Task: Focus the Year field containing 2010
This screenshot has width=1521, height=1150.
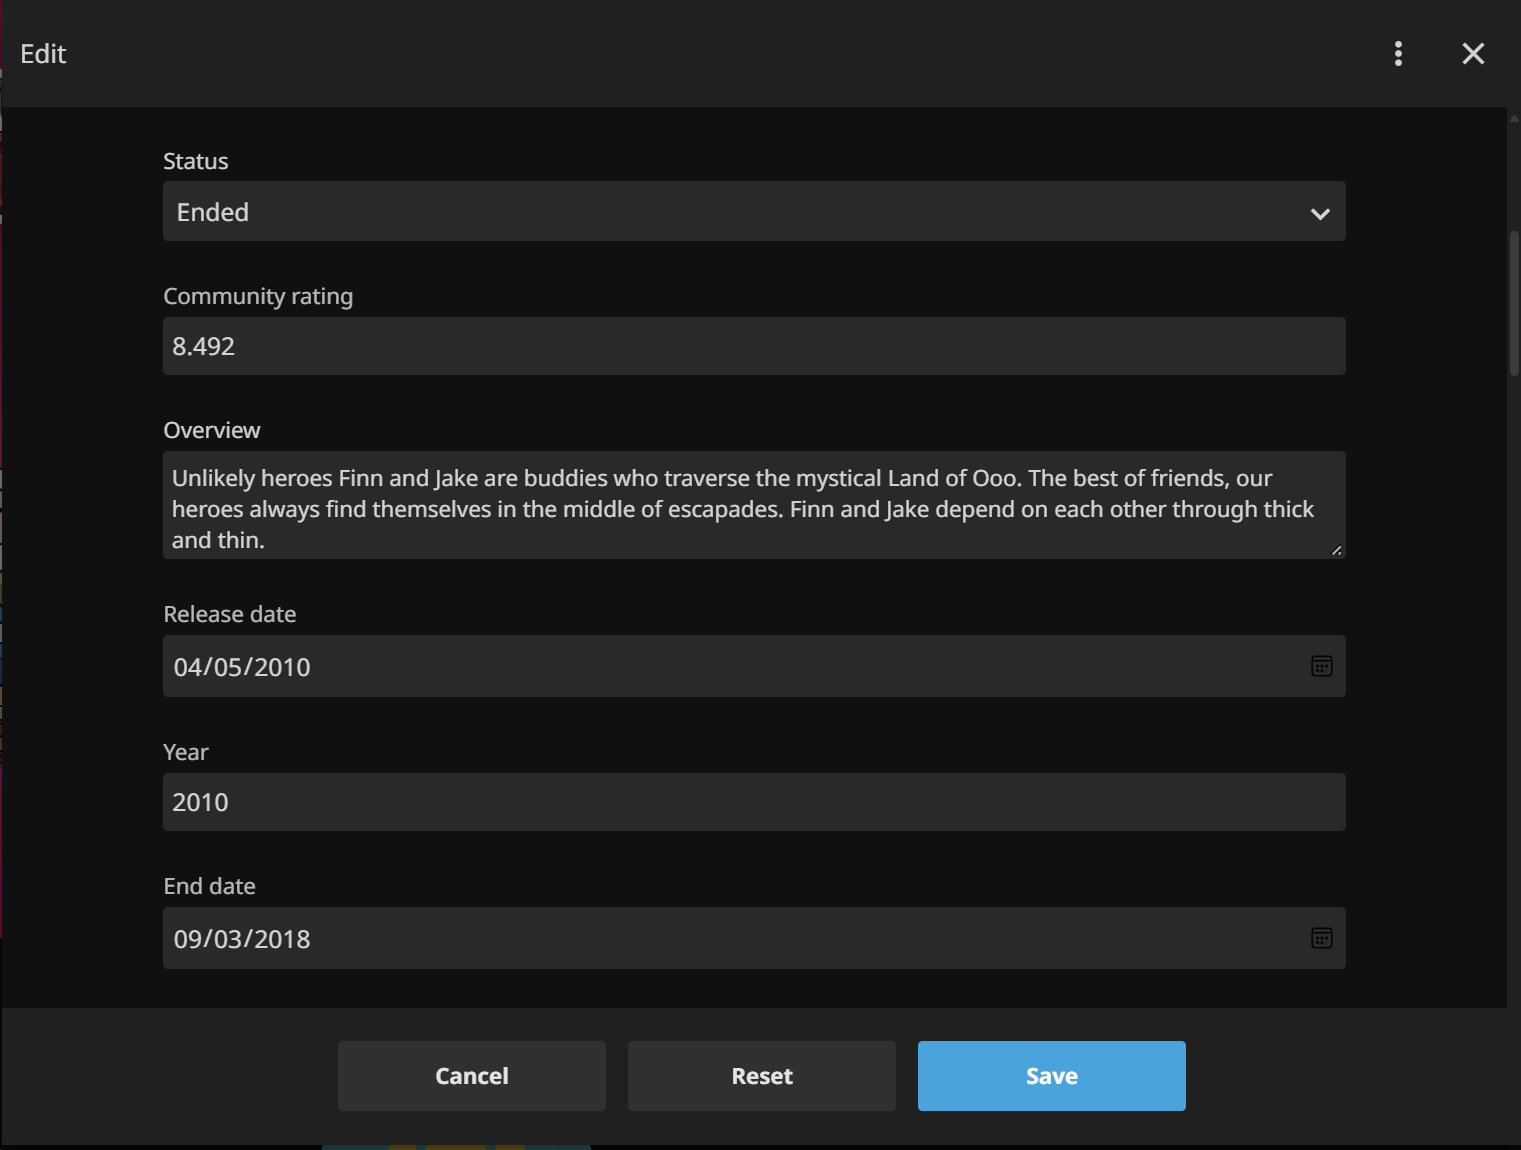Action: tap(753, 803)
